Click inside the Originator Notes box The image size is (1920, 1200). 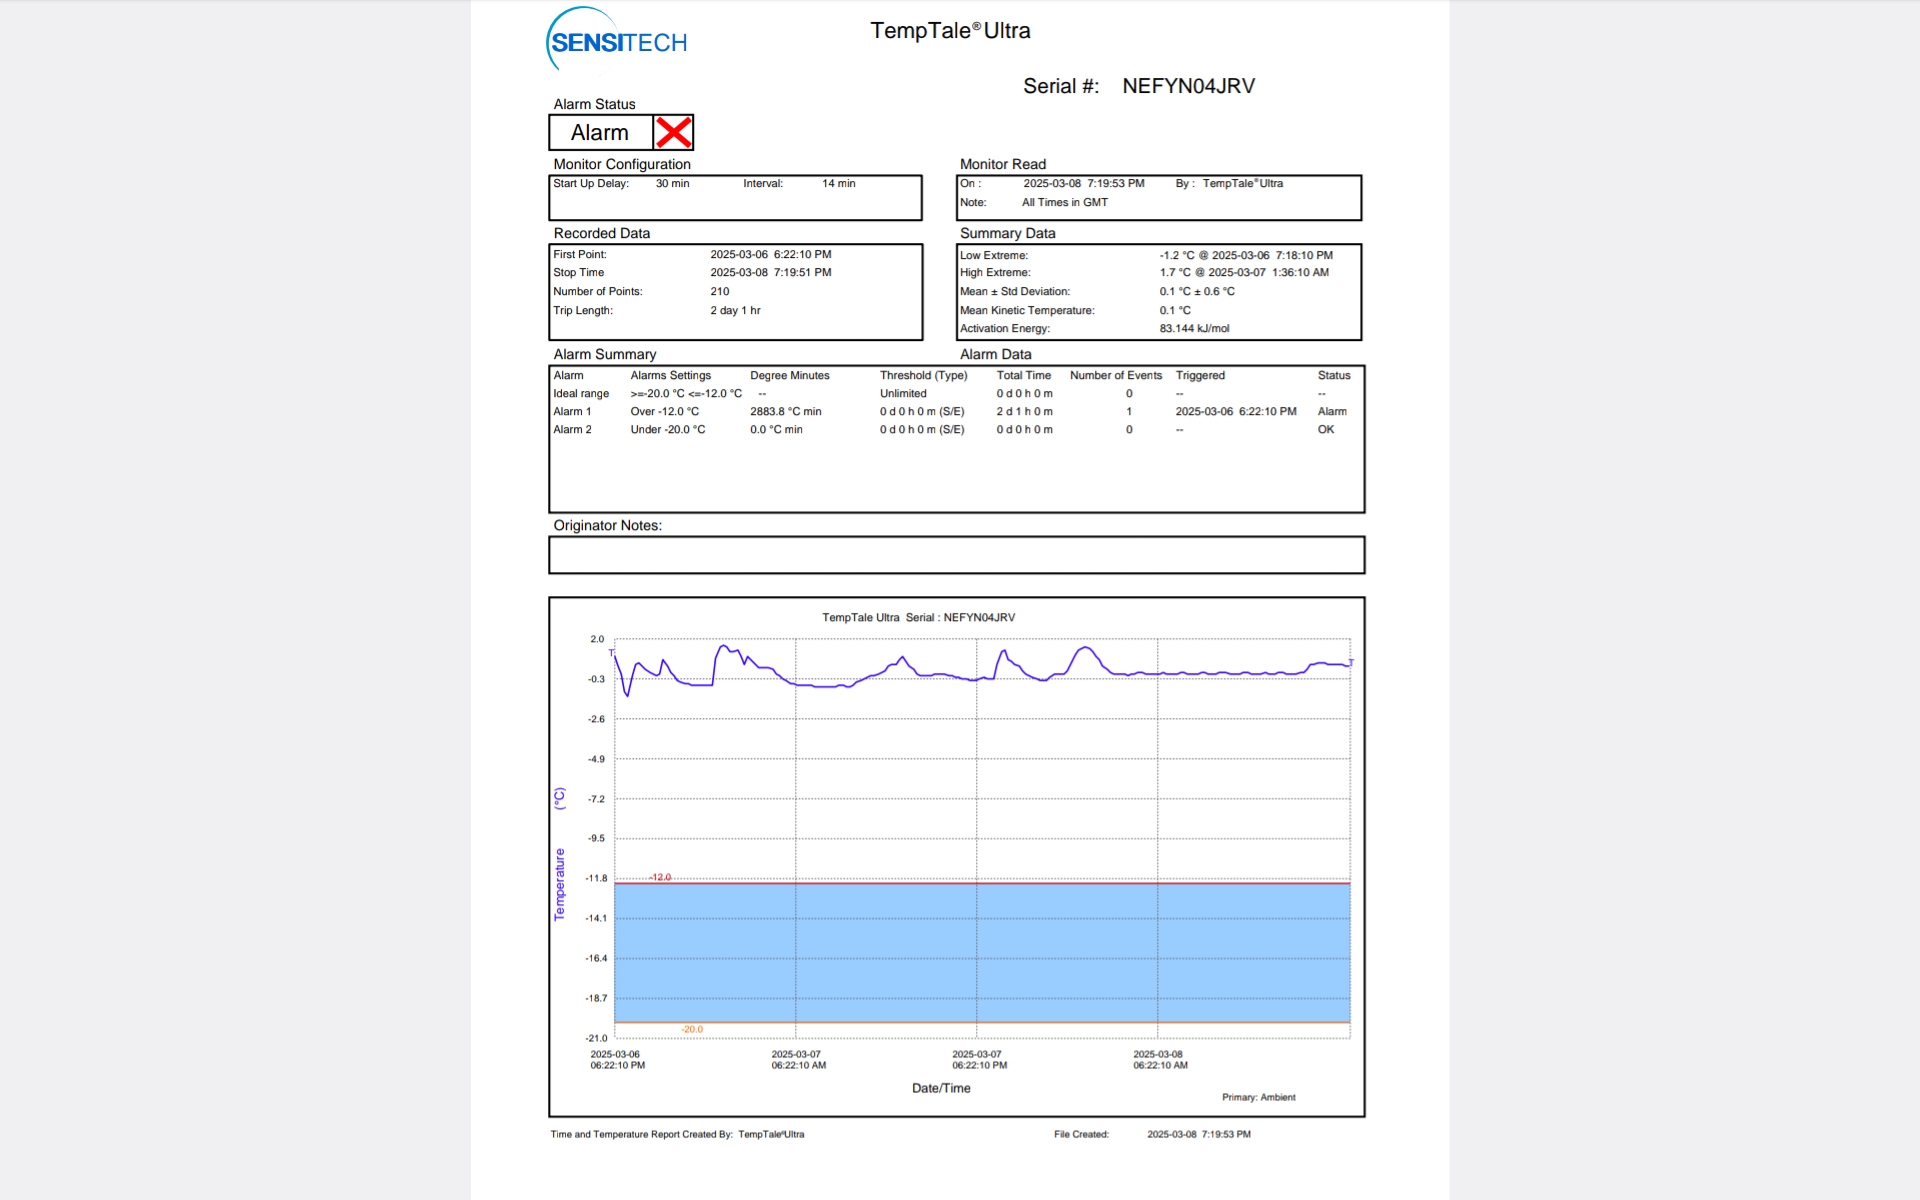click(x=956, y=555)
